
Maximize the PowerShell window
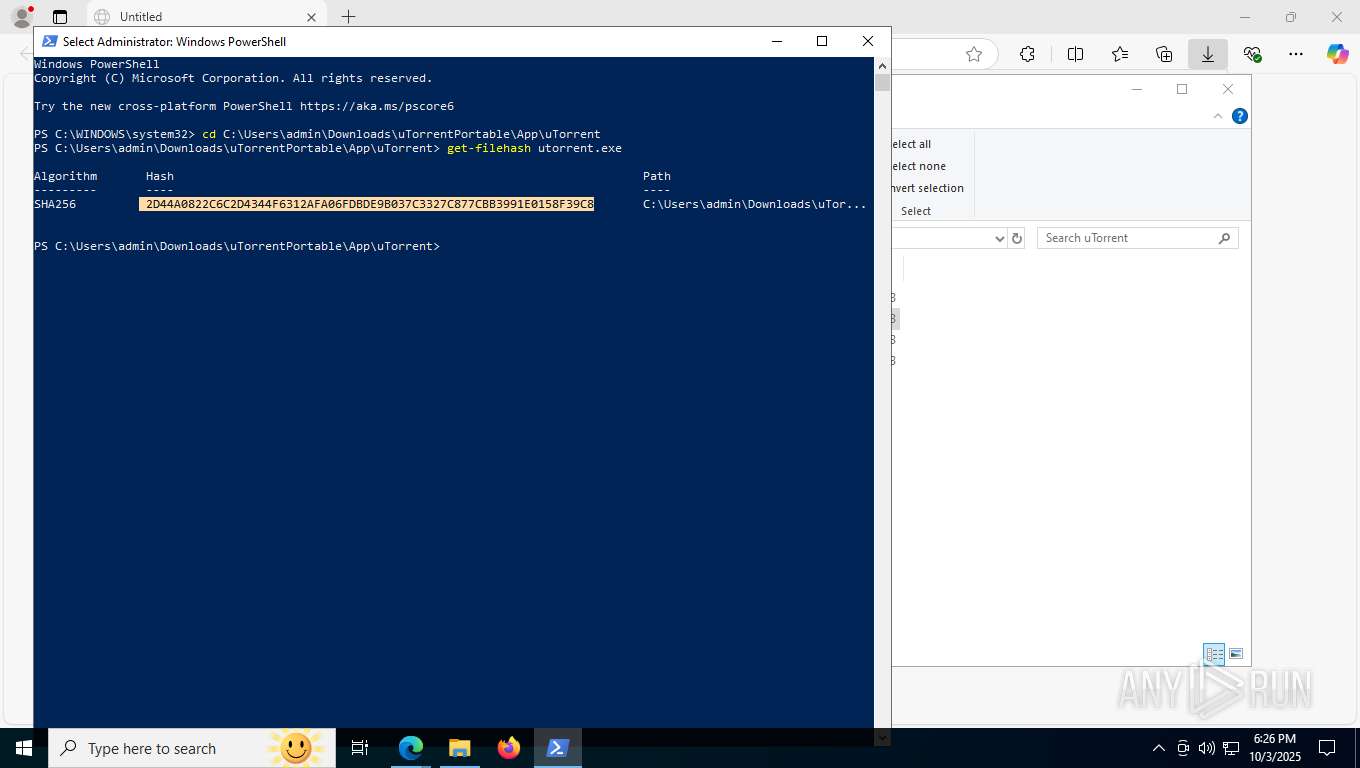[x=822, y=41]
